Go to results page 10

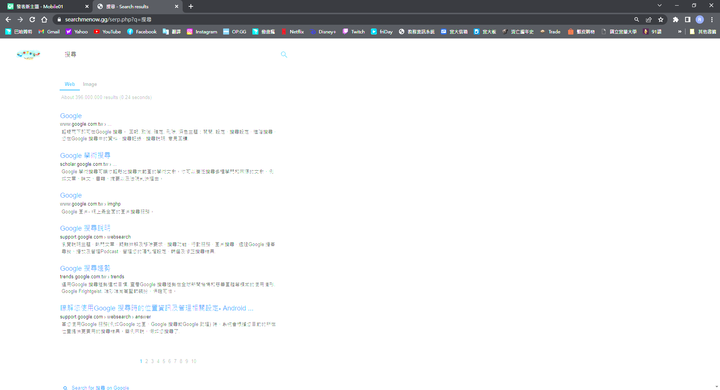click(194, 361)
